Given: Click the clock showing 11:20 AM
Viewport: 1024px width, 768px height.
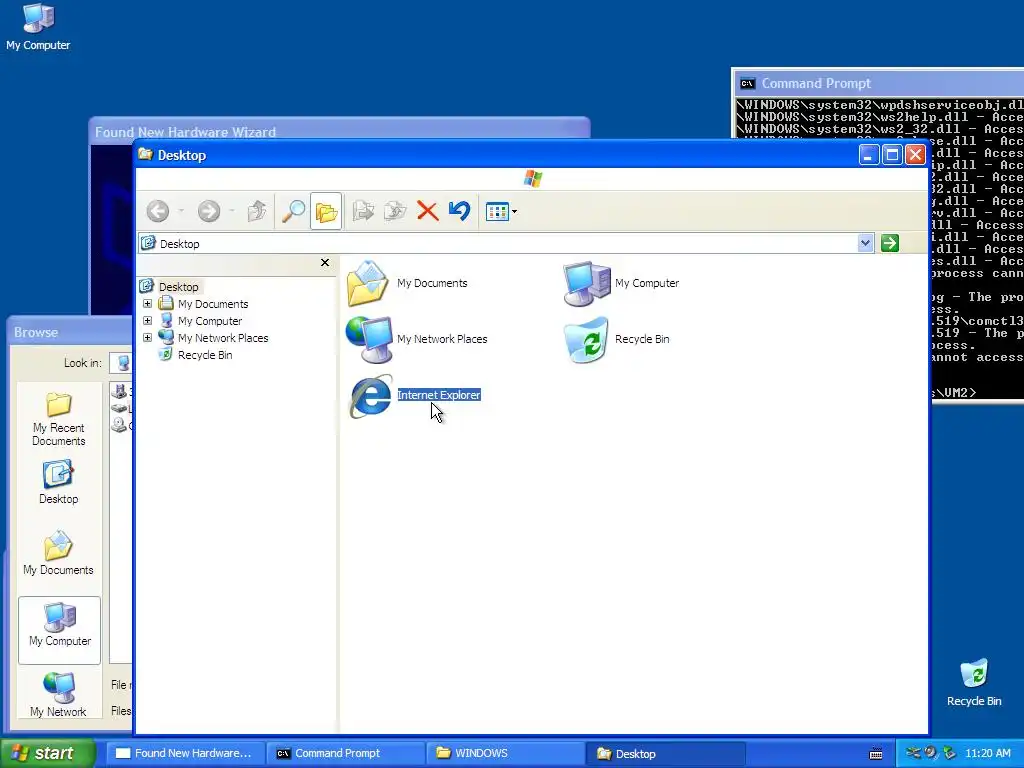Looking at the screenshot, I should coord(988,753).
